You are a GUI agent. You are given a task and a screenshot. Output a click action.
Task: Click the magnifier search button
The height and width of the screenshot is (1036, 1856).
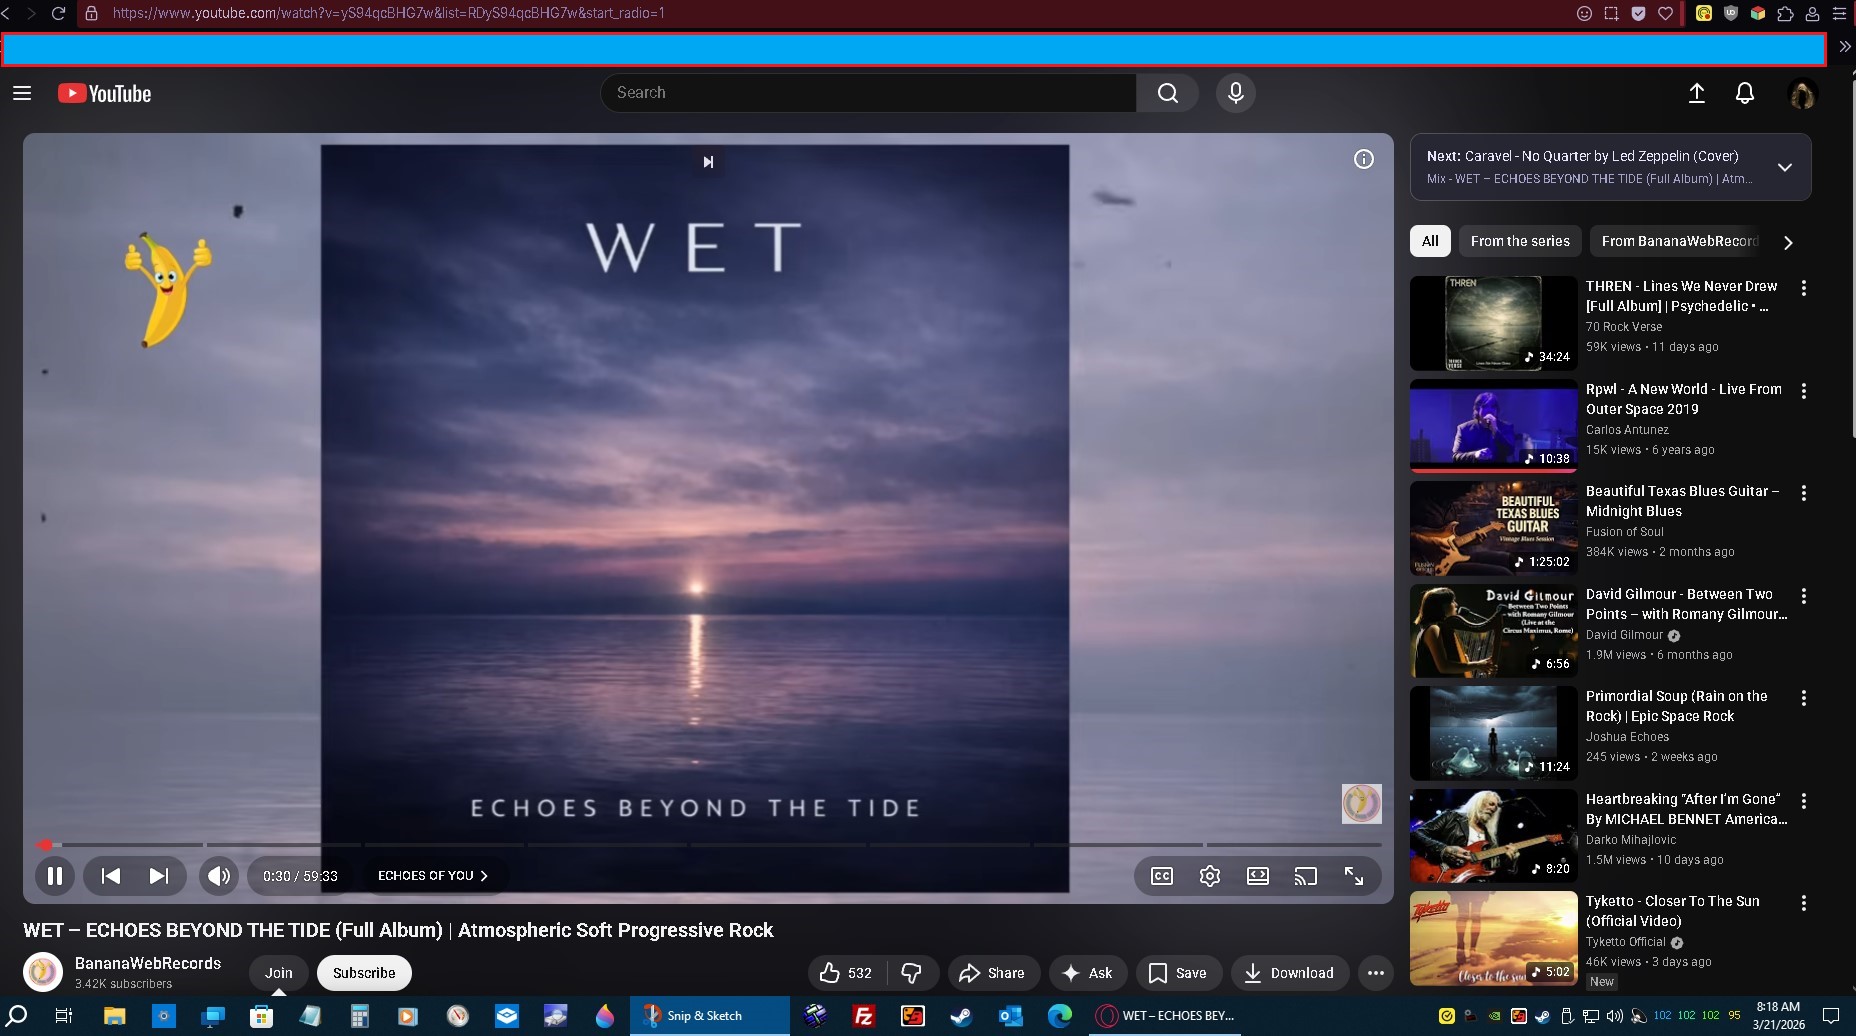point(1167,93)
